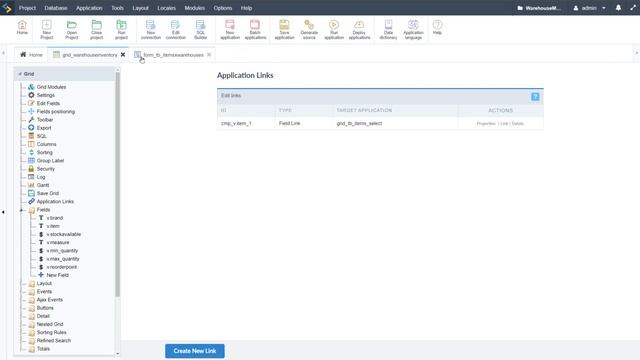Viewport: 640px width, 360px height.
Task: Open the Database menu
Action: (56, 8)
